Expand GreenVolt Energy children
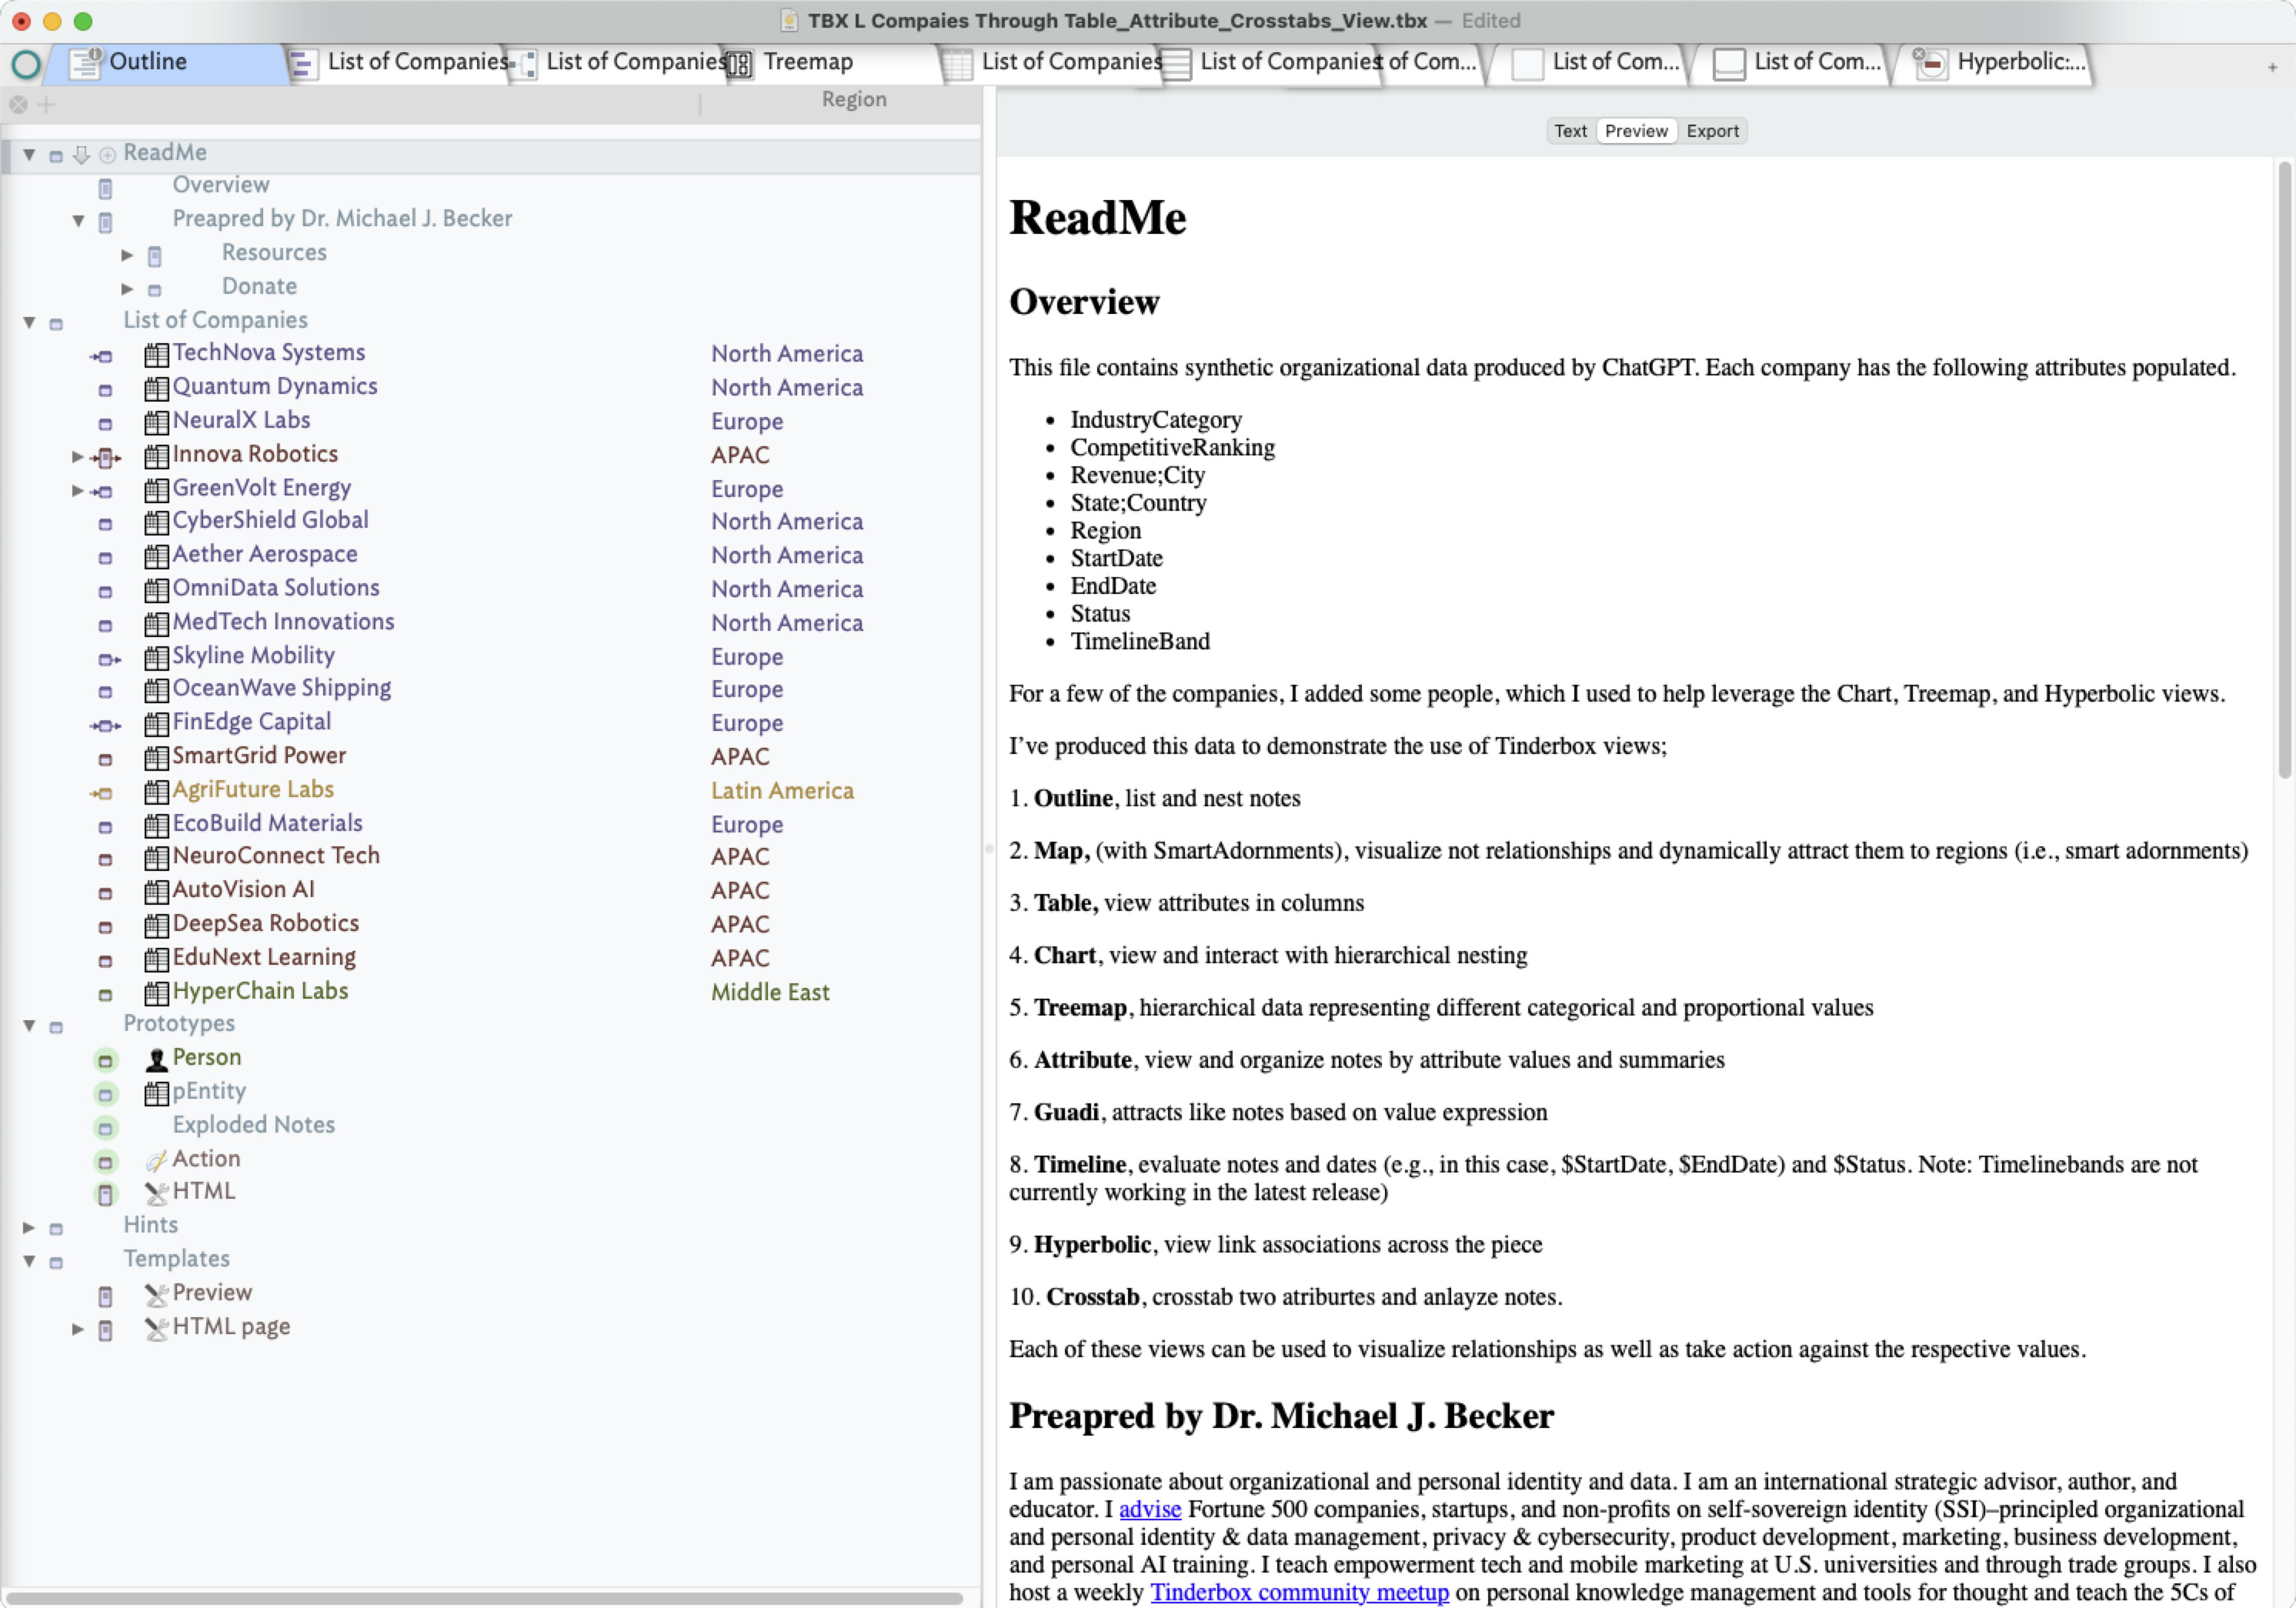Screen dimensions: 2296x1608 point(78,491)
